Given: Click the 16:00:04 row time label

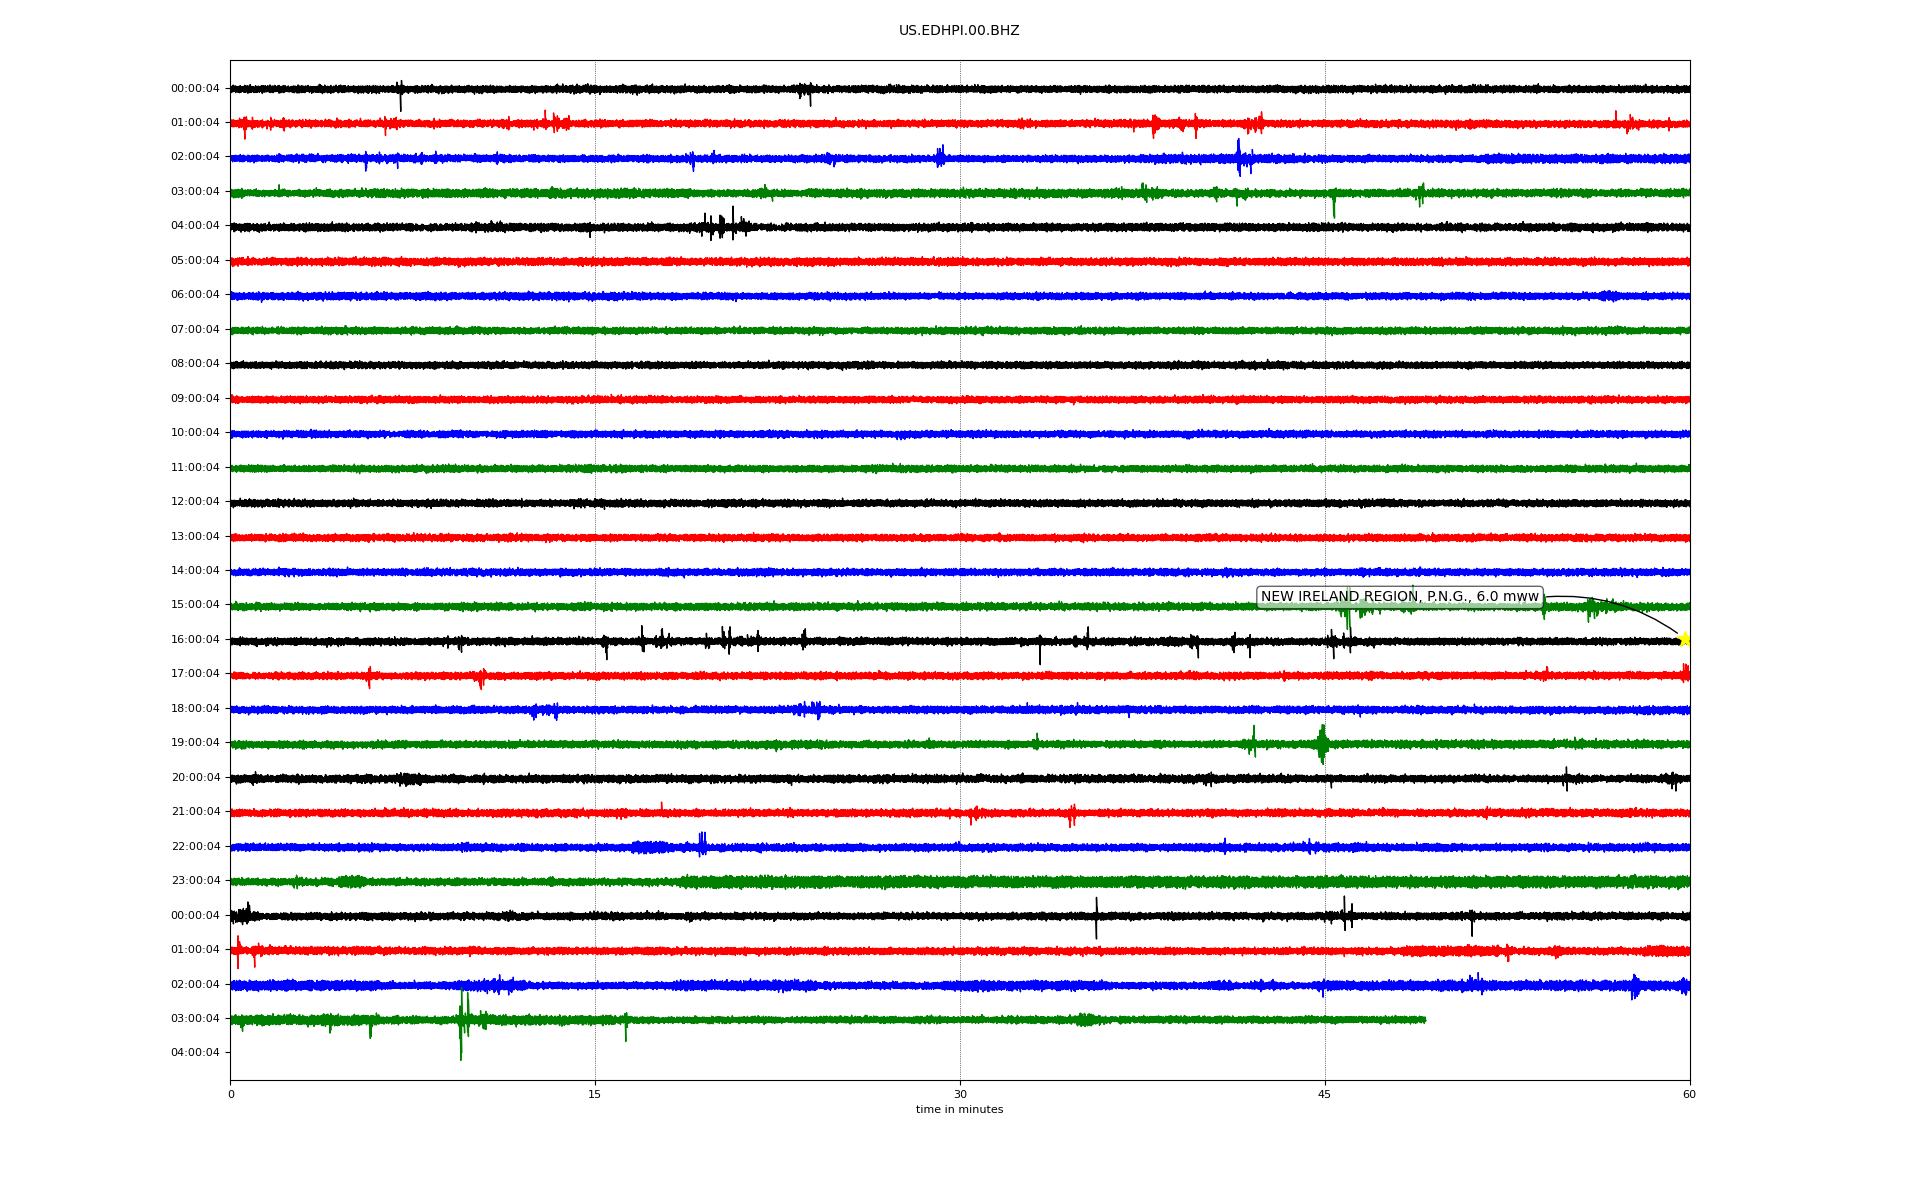Looking at the screenshot, I should 195,640.
